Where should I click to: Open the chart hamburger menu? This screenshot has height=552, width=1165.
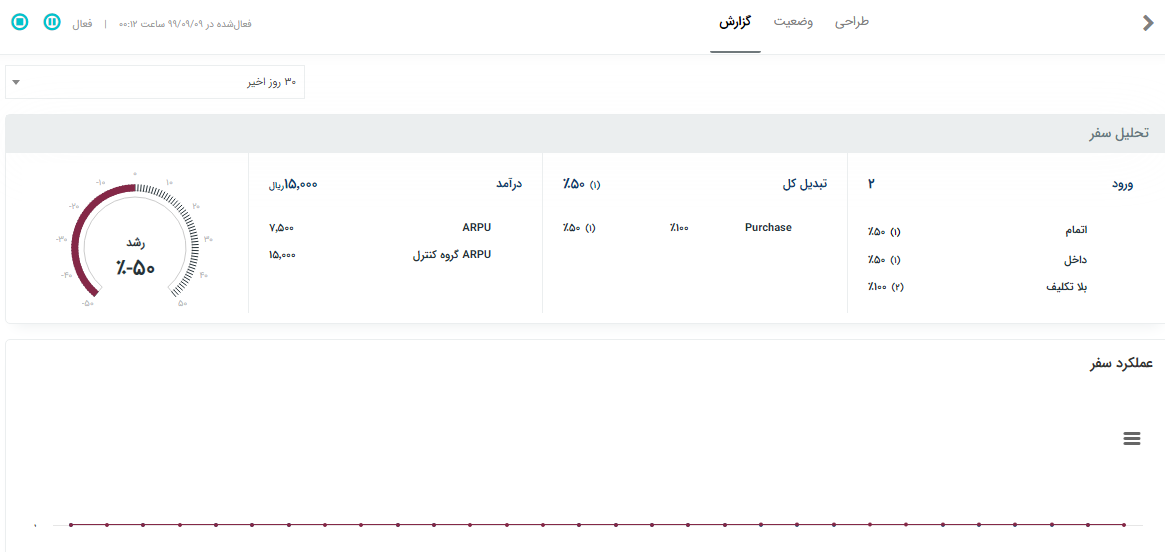click(1132, 438)
